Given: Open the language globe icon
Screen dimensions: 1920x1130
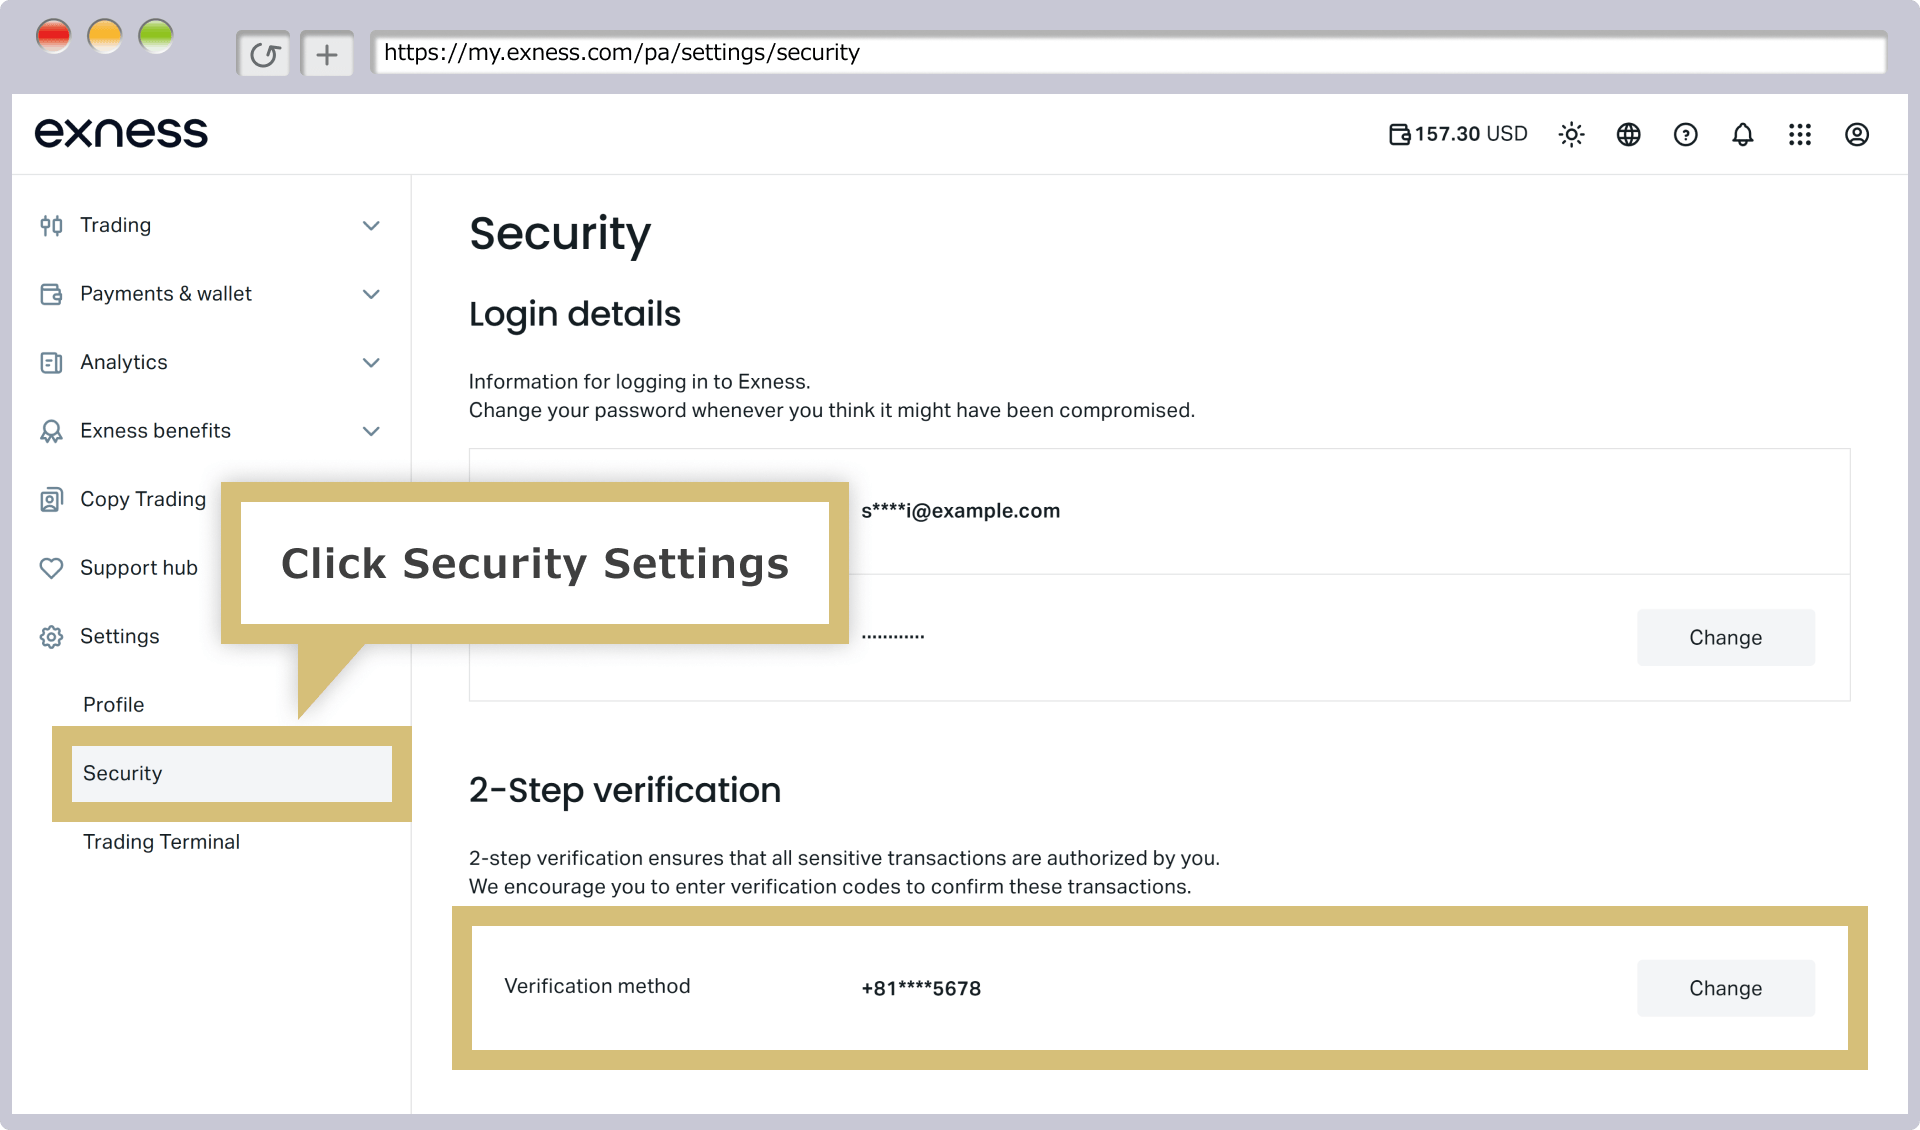Looking at the screenshot, I should [1628, 134].
